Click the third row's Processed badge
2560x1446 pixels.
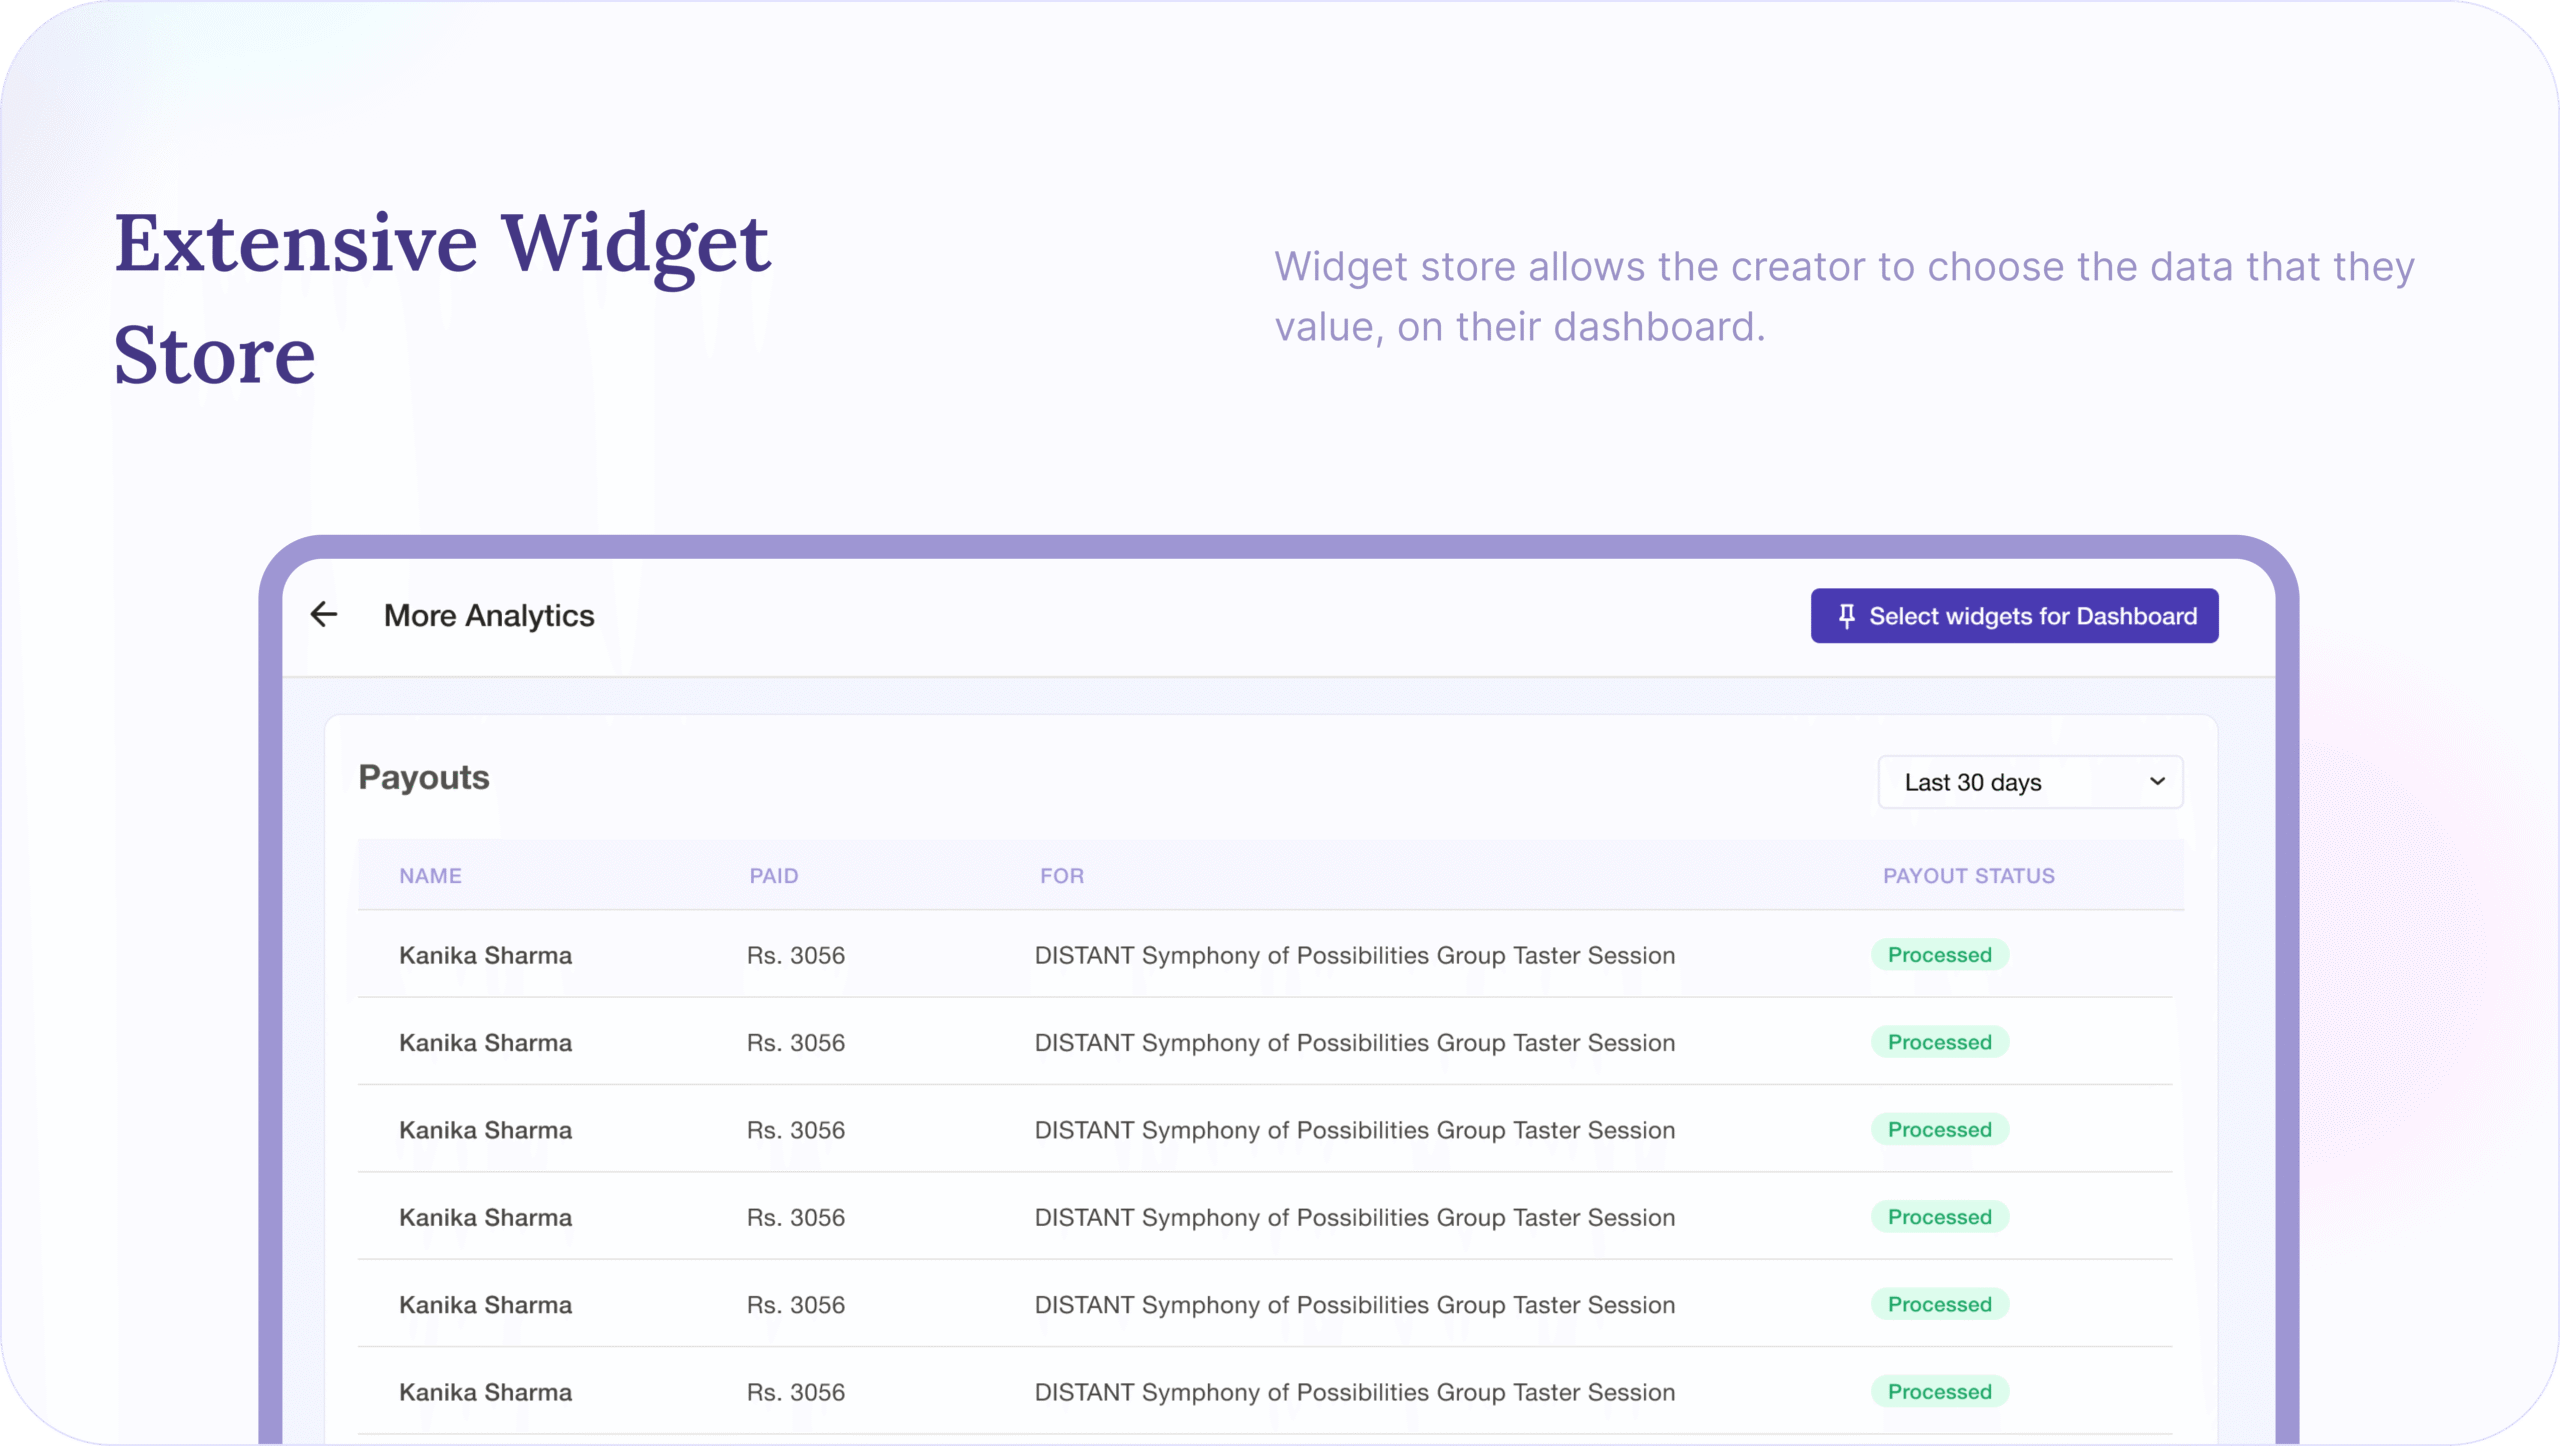[x=1939, y=1130]
